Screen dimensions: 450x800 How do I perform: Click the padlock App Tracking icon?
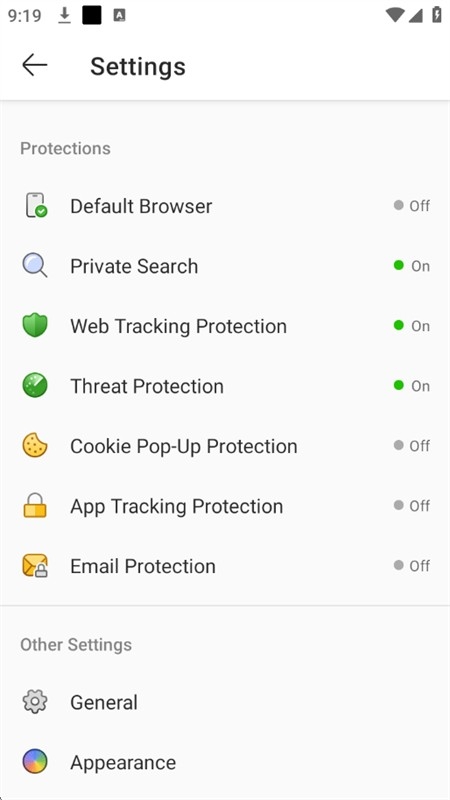(35, 506)
